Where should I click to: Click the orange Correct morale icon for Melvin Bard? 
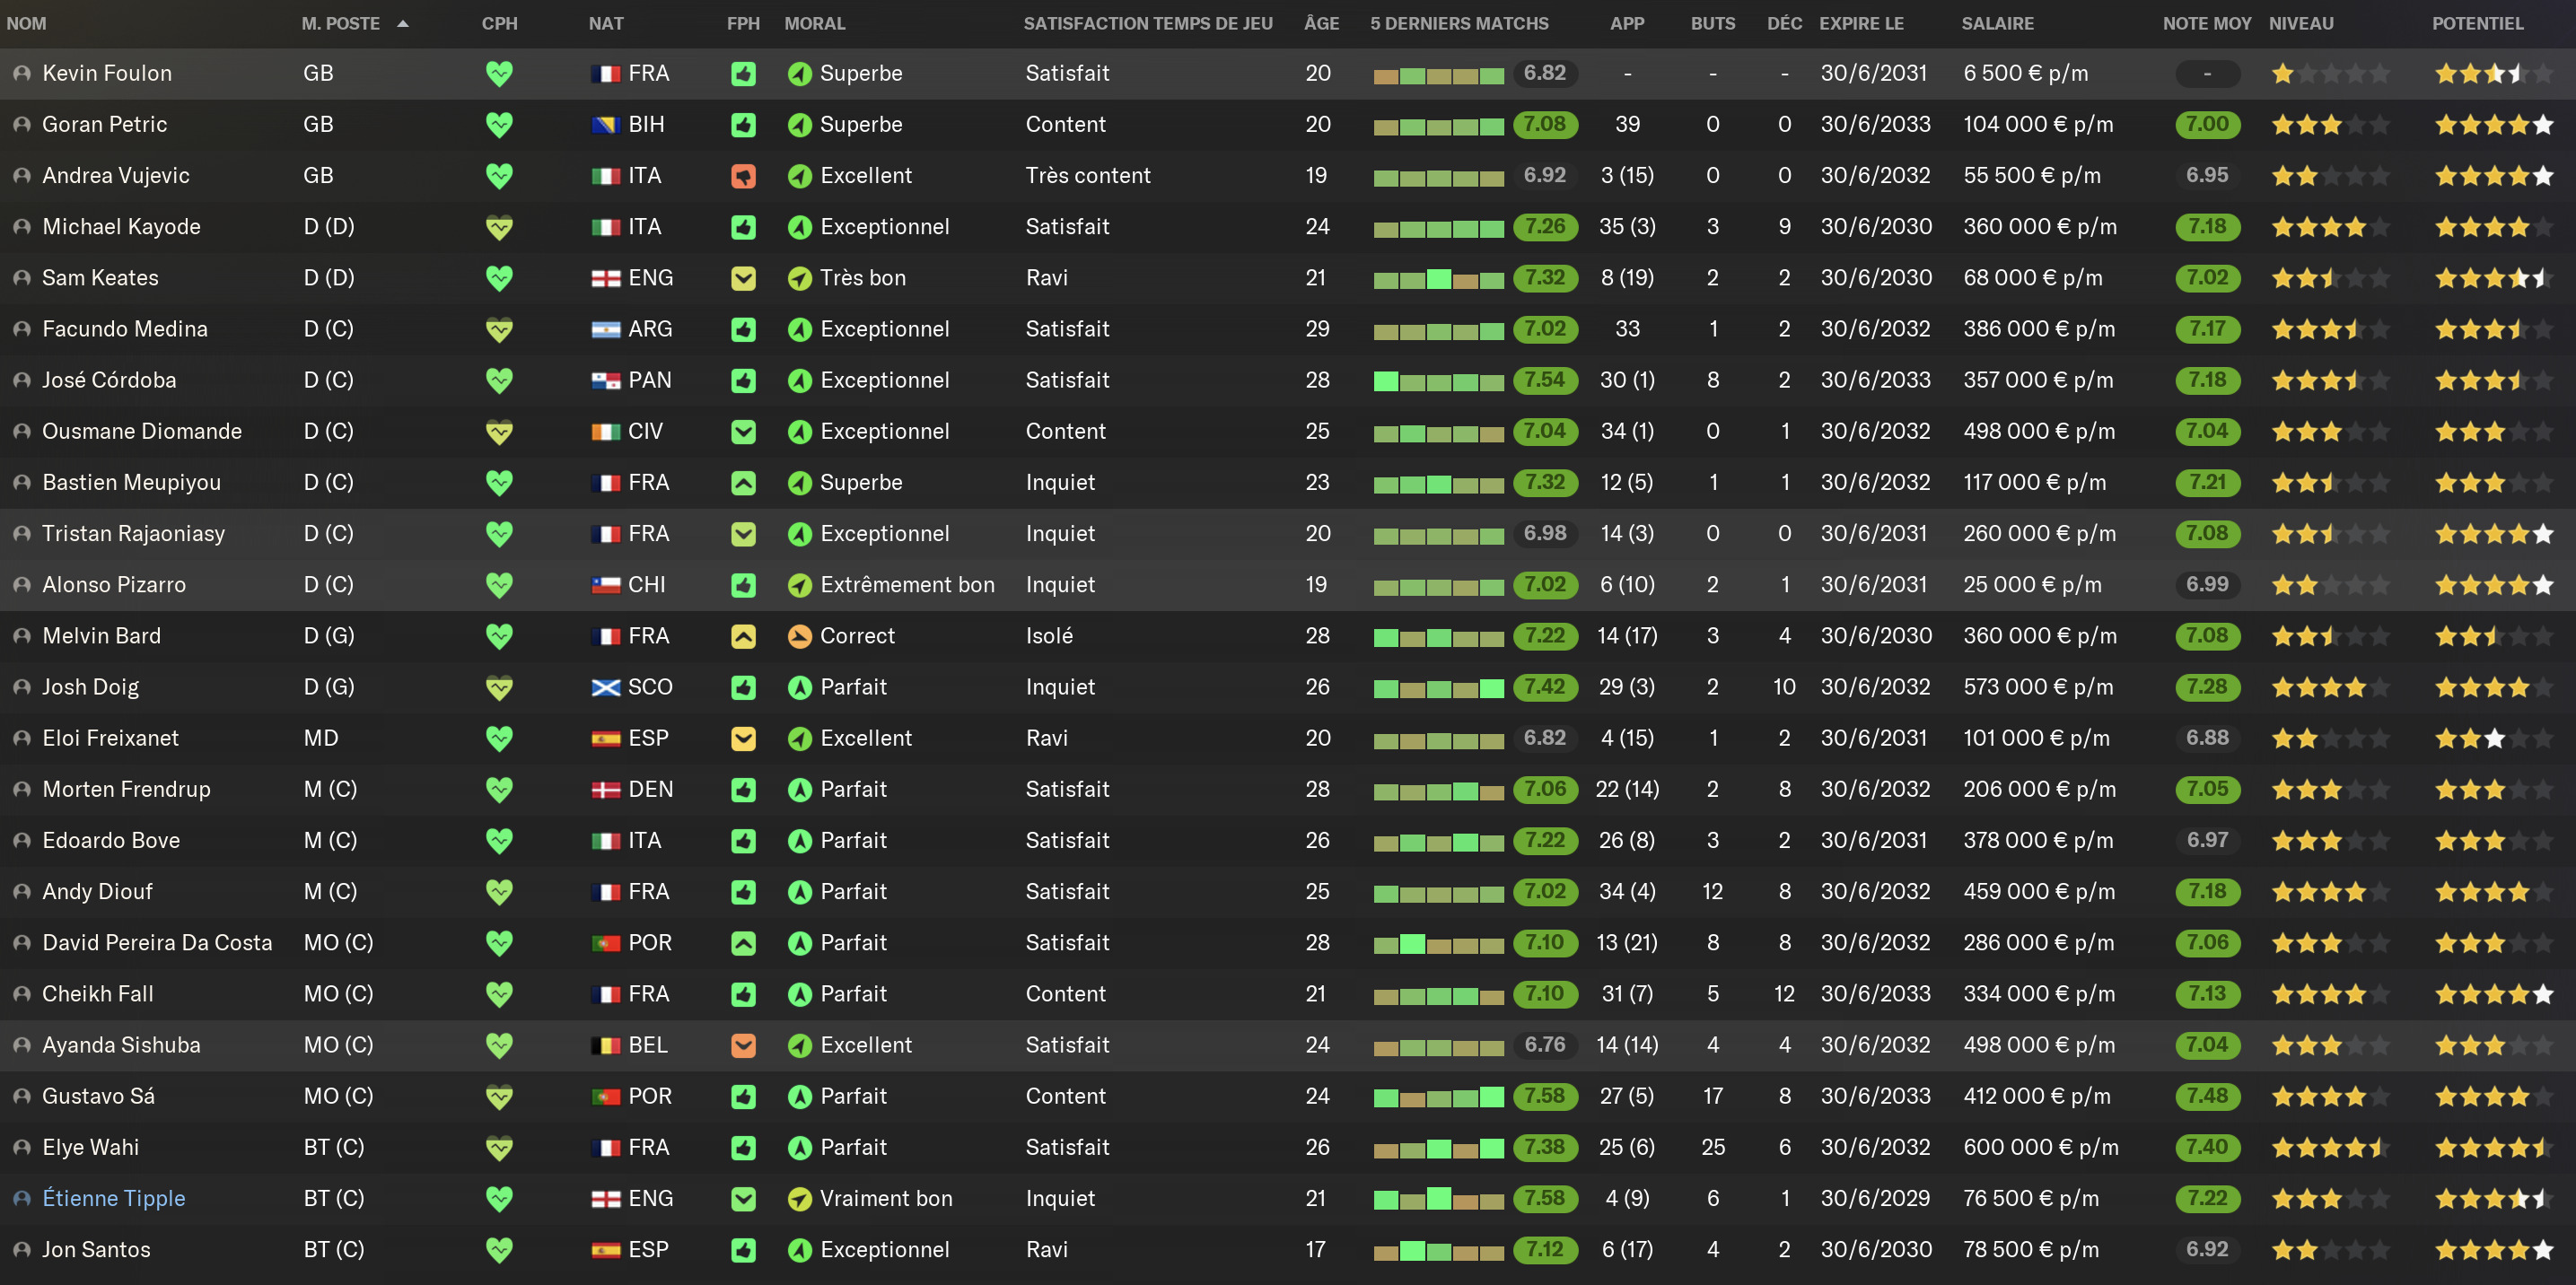click(x=799, y=636)
